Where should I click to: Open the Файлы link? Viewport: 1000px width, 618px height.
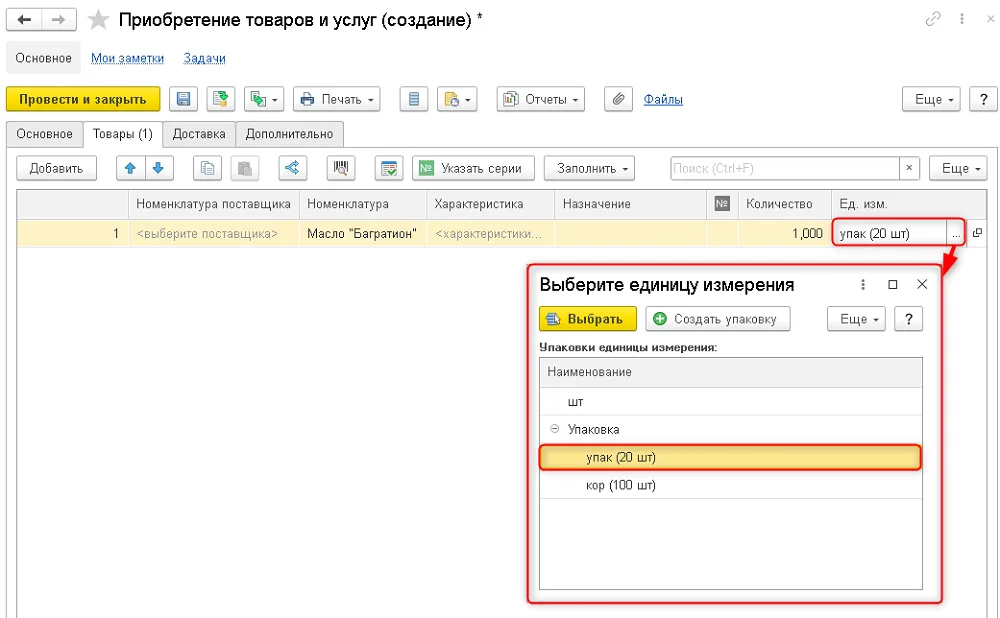[x=663, y=99]
